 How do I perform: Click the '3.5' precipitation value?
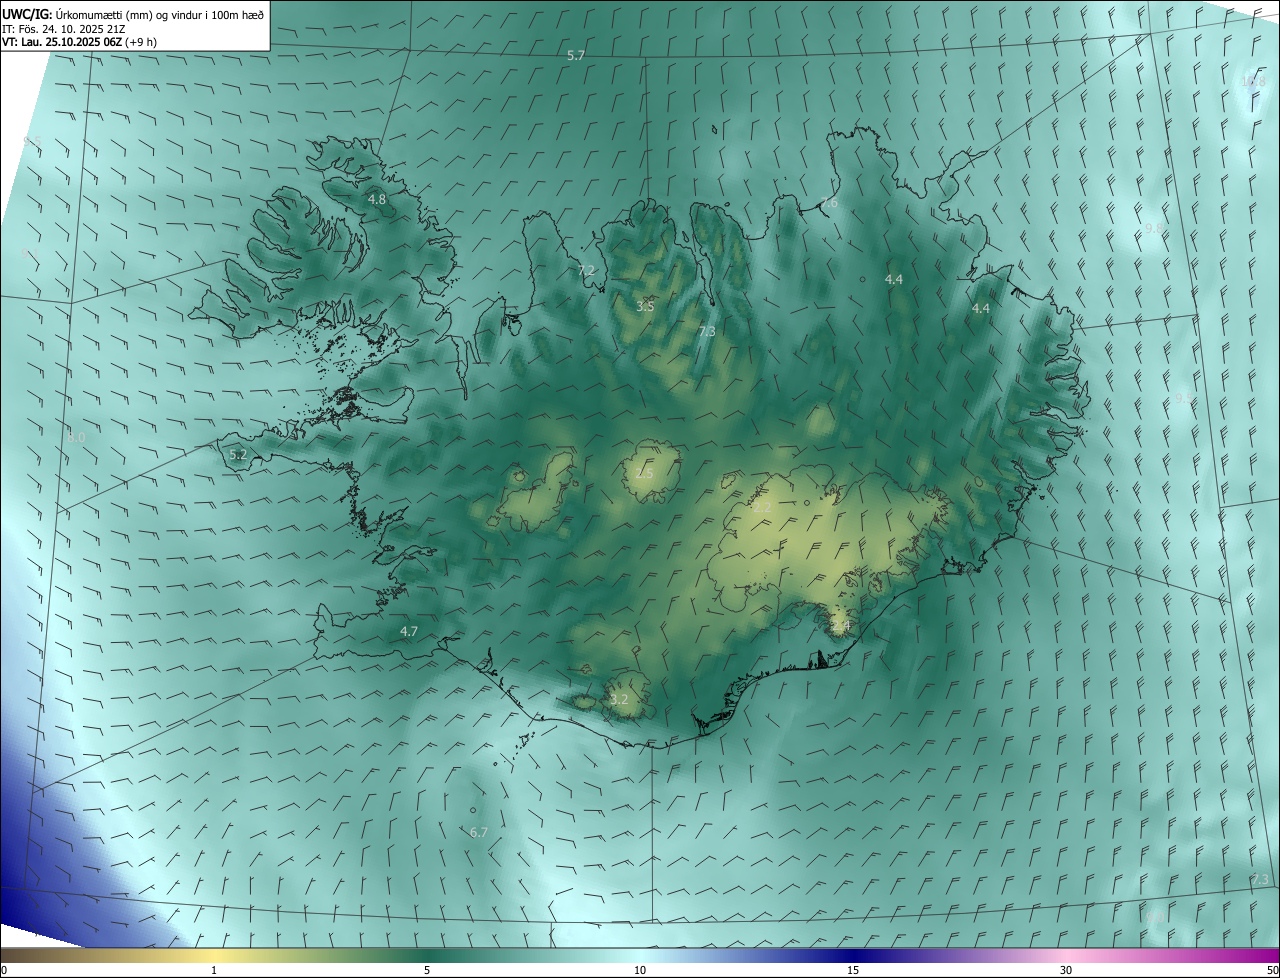click(645, 306)
